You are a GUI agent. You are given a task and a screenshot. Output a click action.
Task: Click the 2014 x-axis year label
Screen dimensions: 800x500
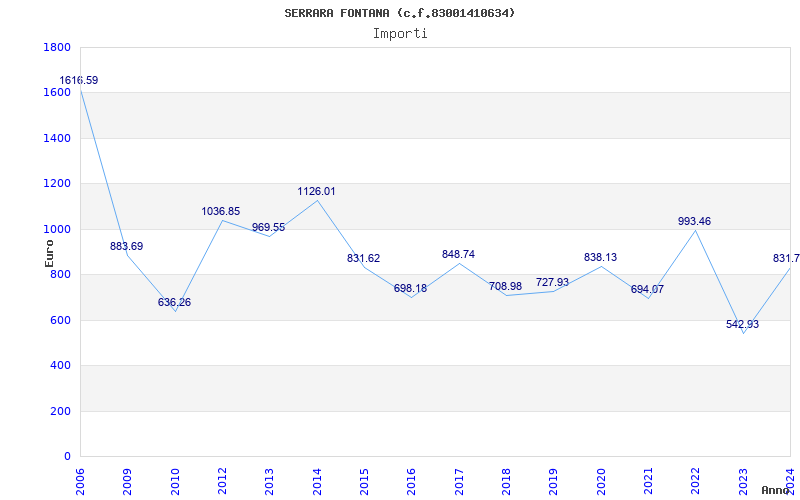pos(317,478)
